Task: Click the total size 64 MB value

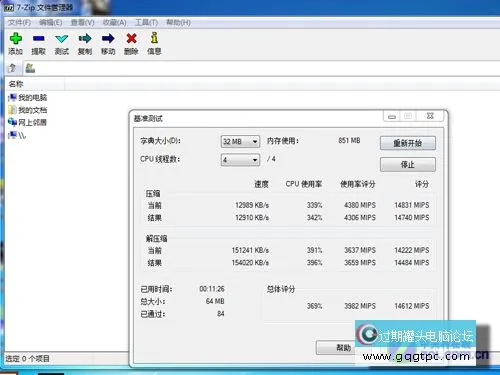Action: 215,301
